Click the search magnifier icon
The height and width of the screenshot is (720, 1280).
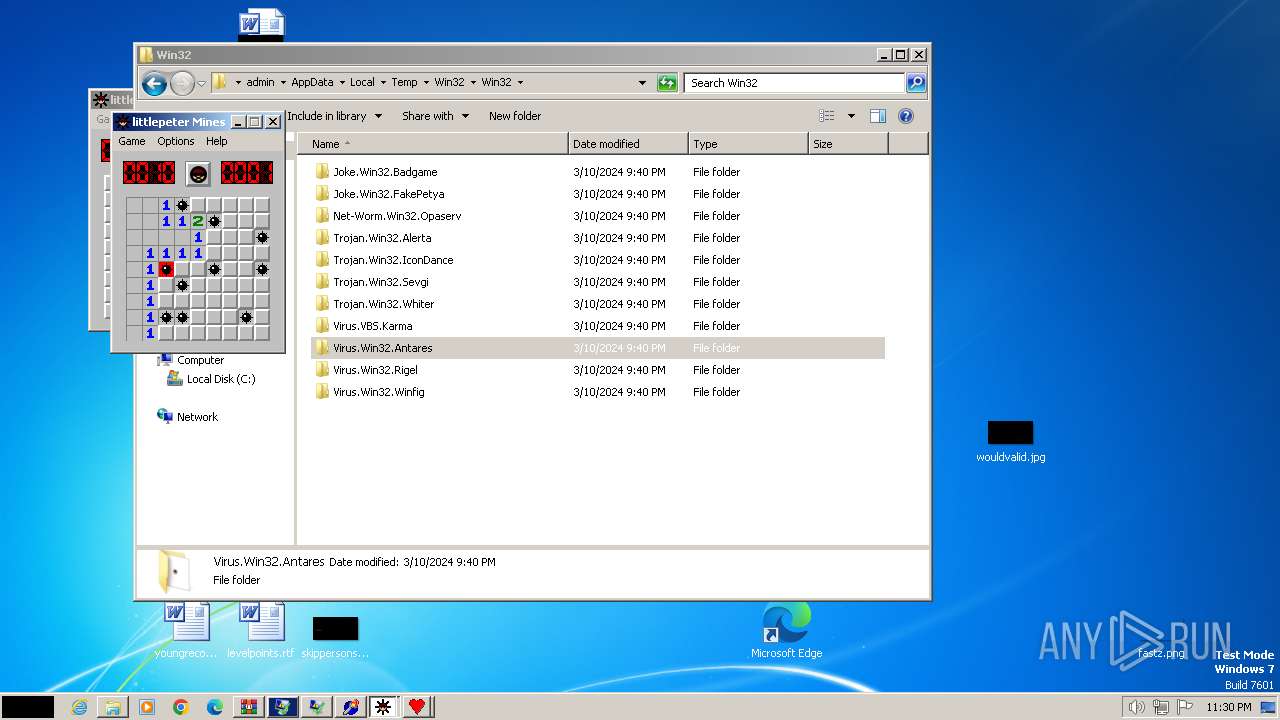[916, 83]
